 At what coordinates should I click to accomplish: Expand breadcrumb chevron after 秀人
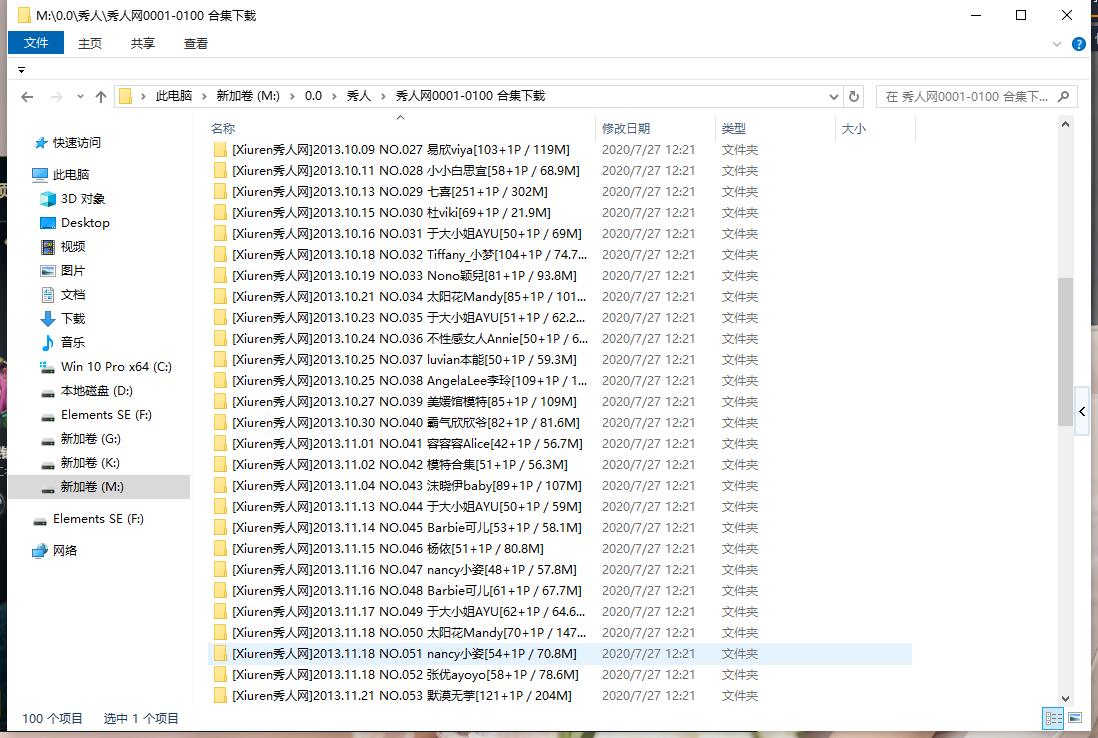point(383,96)
